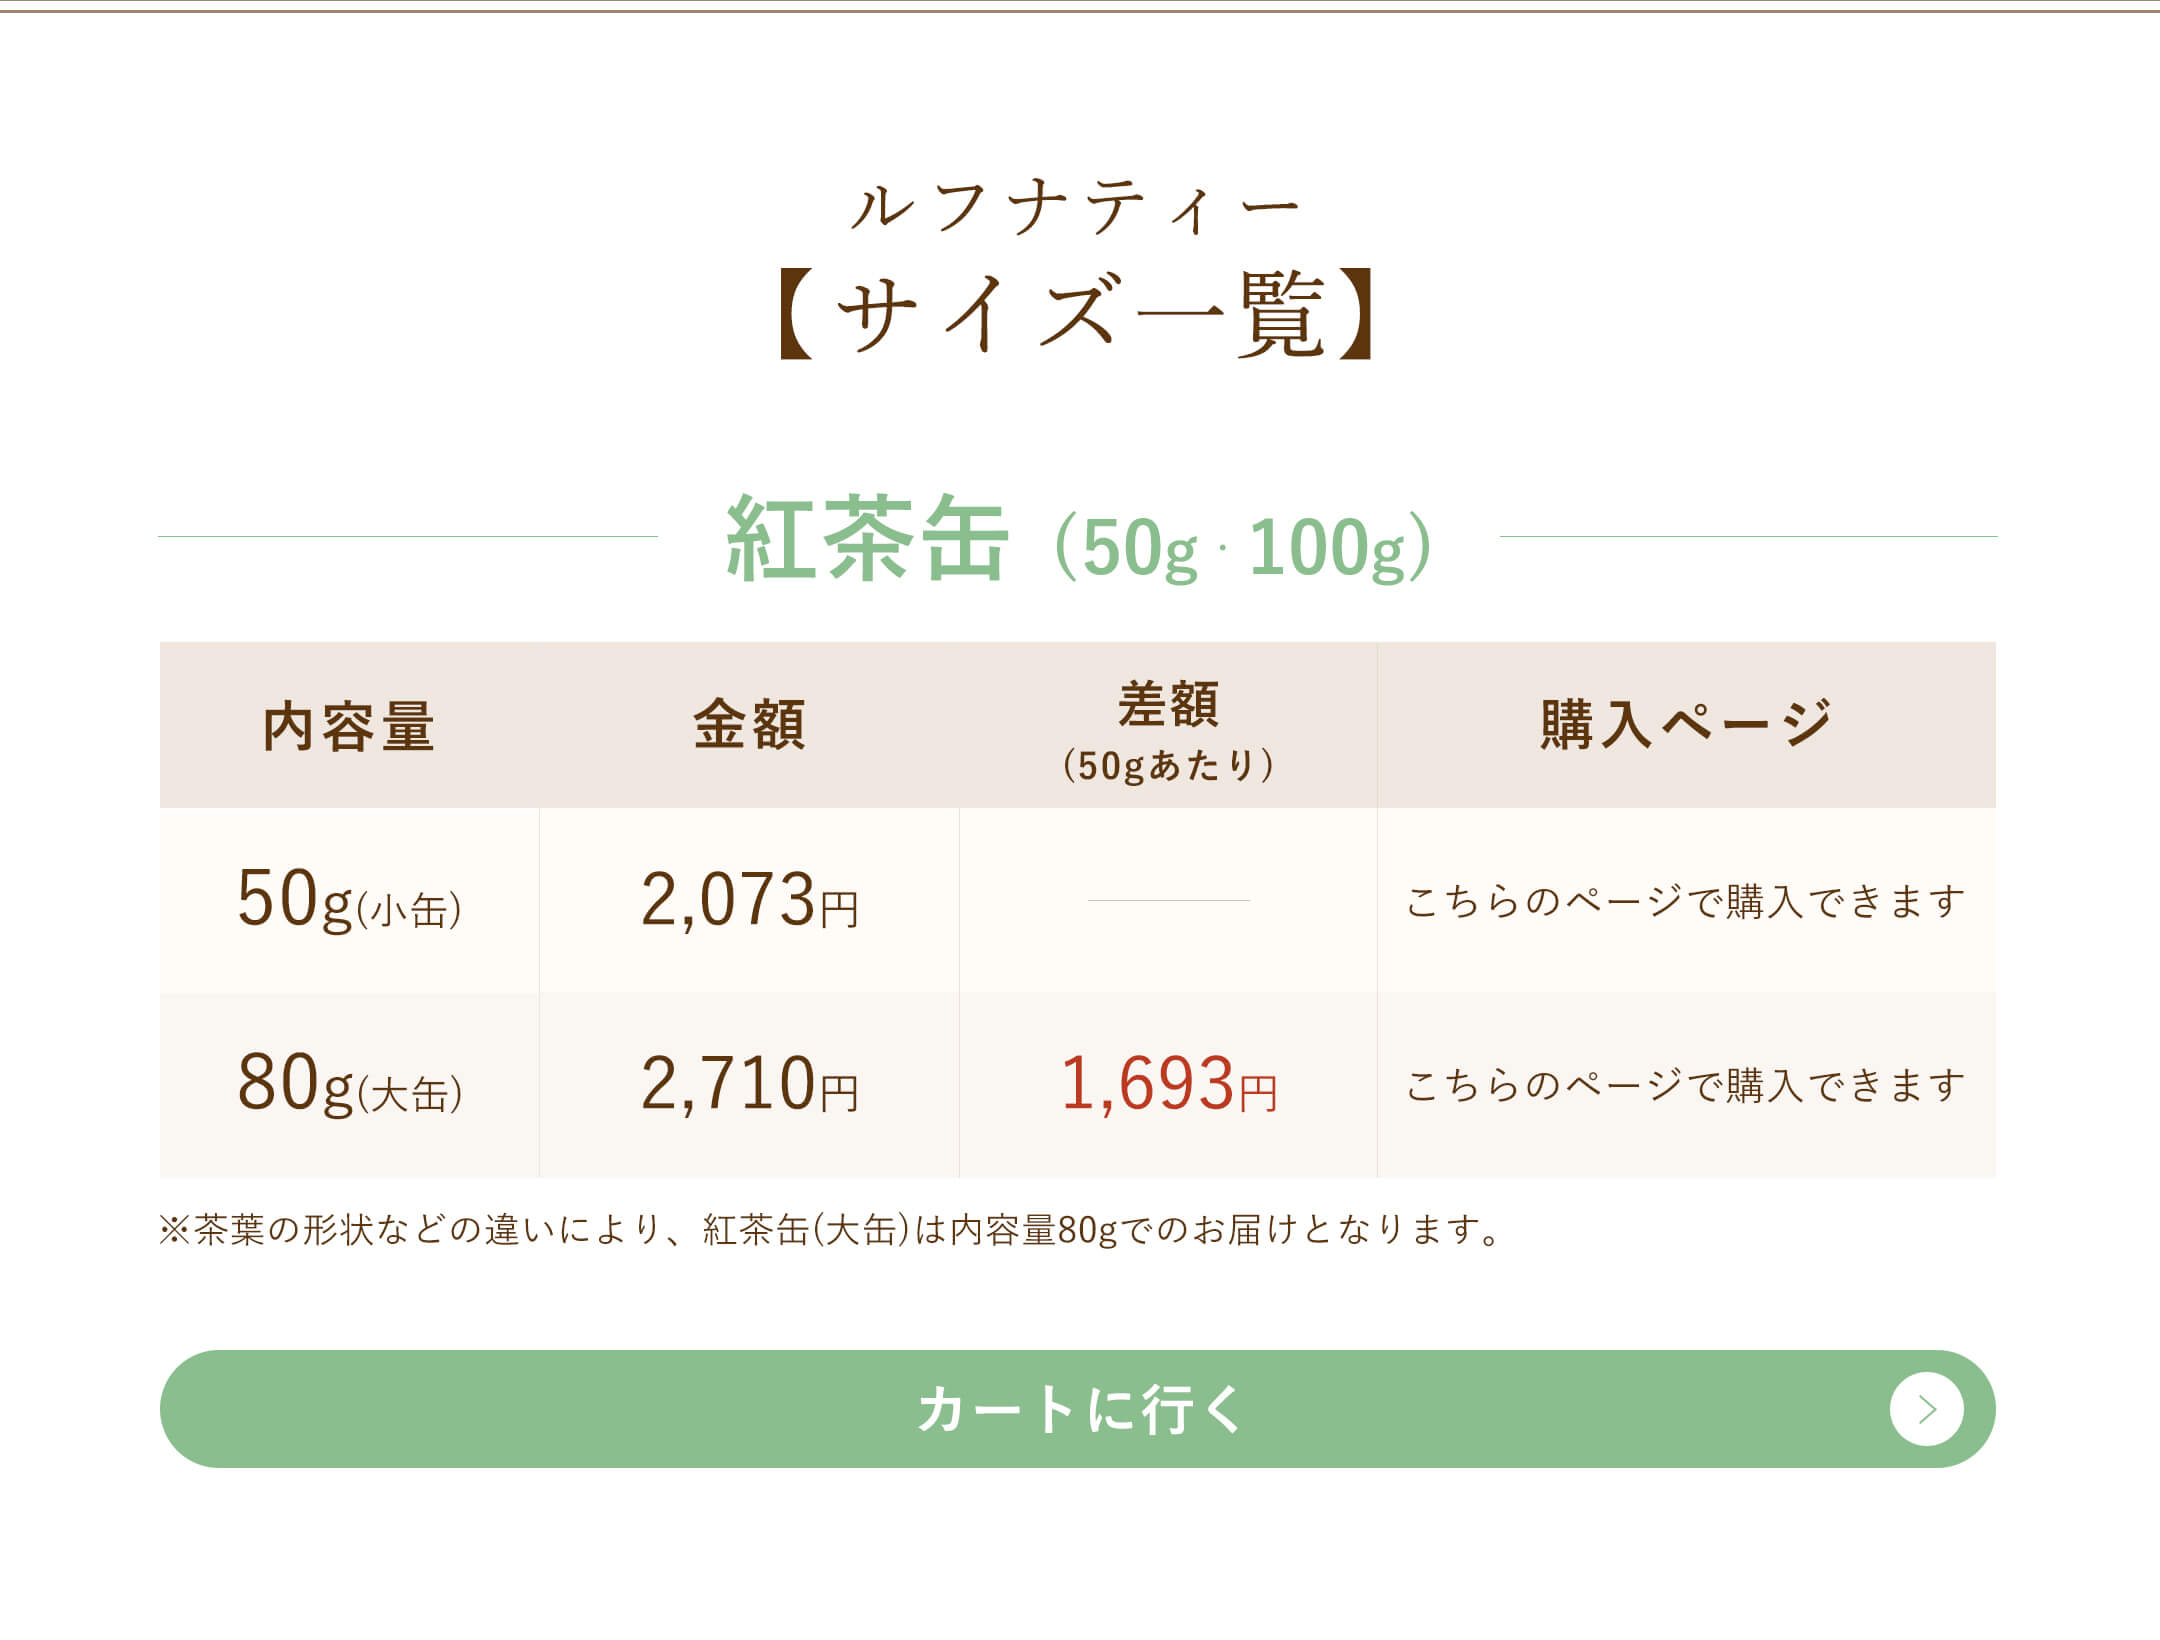Click the circular arrow icon in cart button
2160x1640 pixels.
click(x=1926, y=1409)
